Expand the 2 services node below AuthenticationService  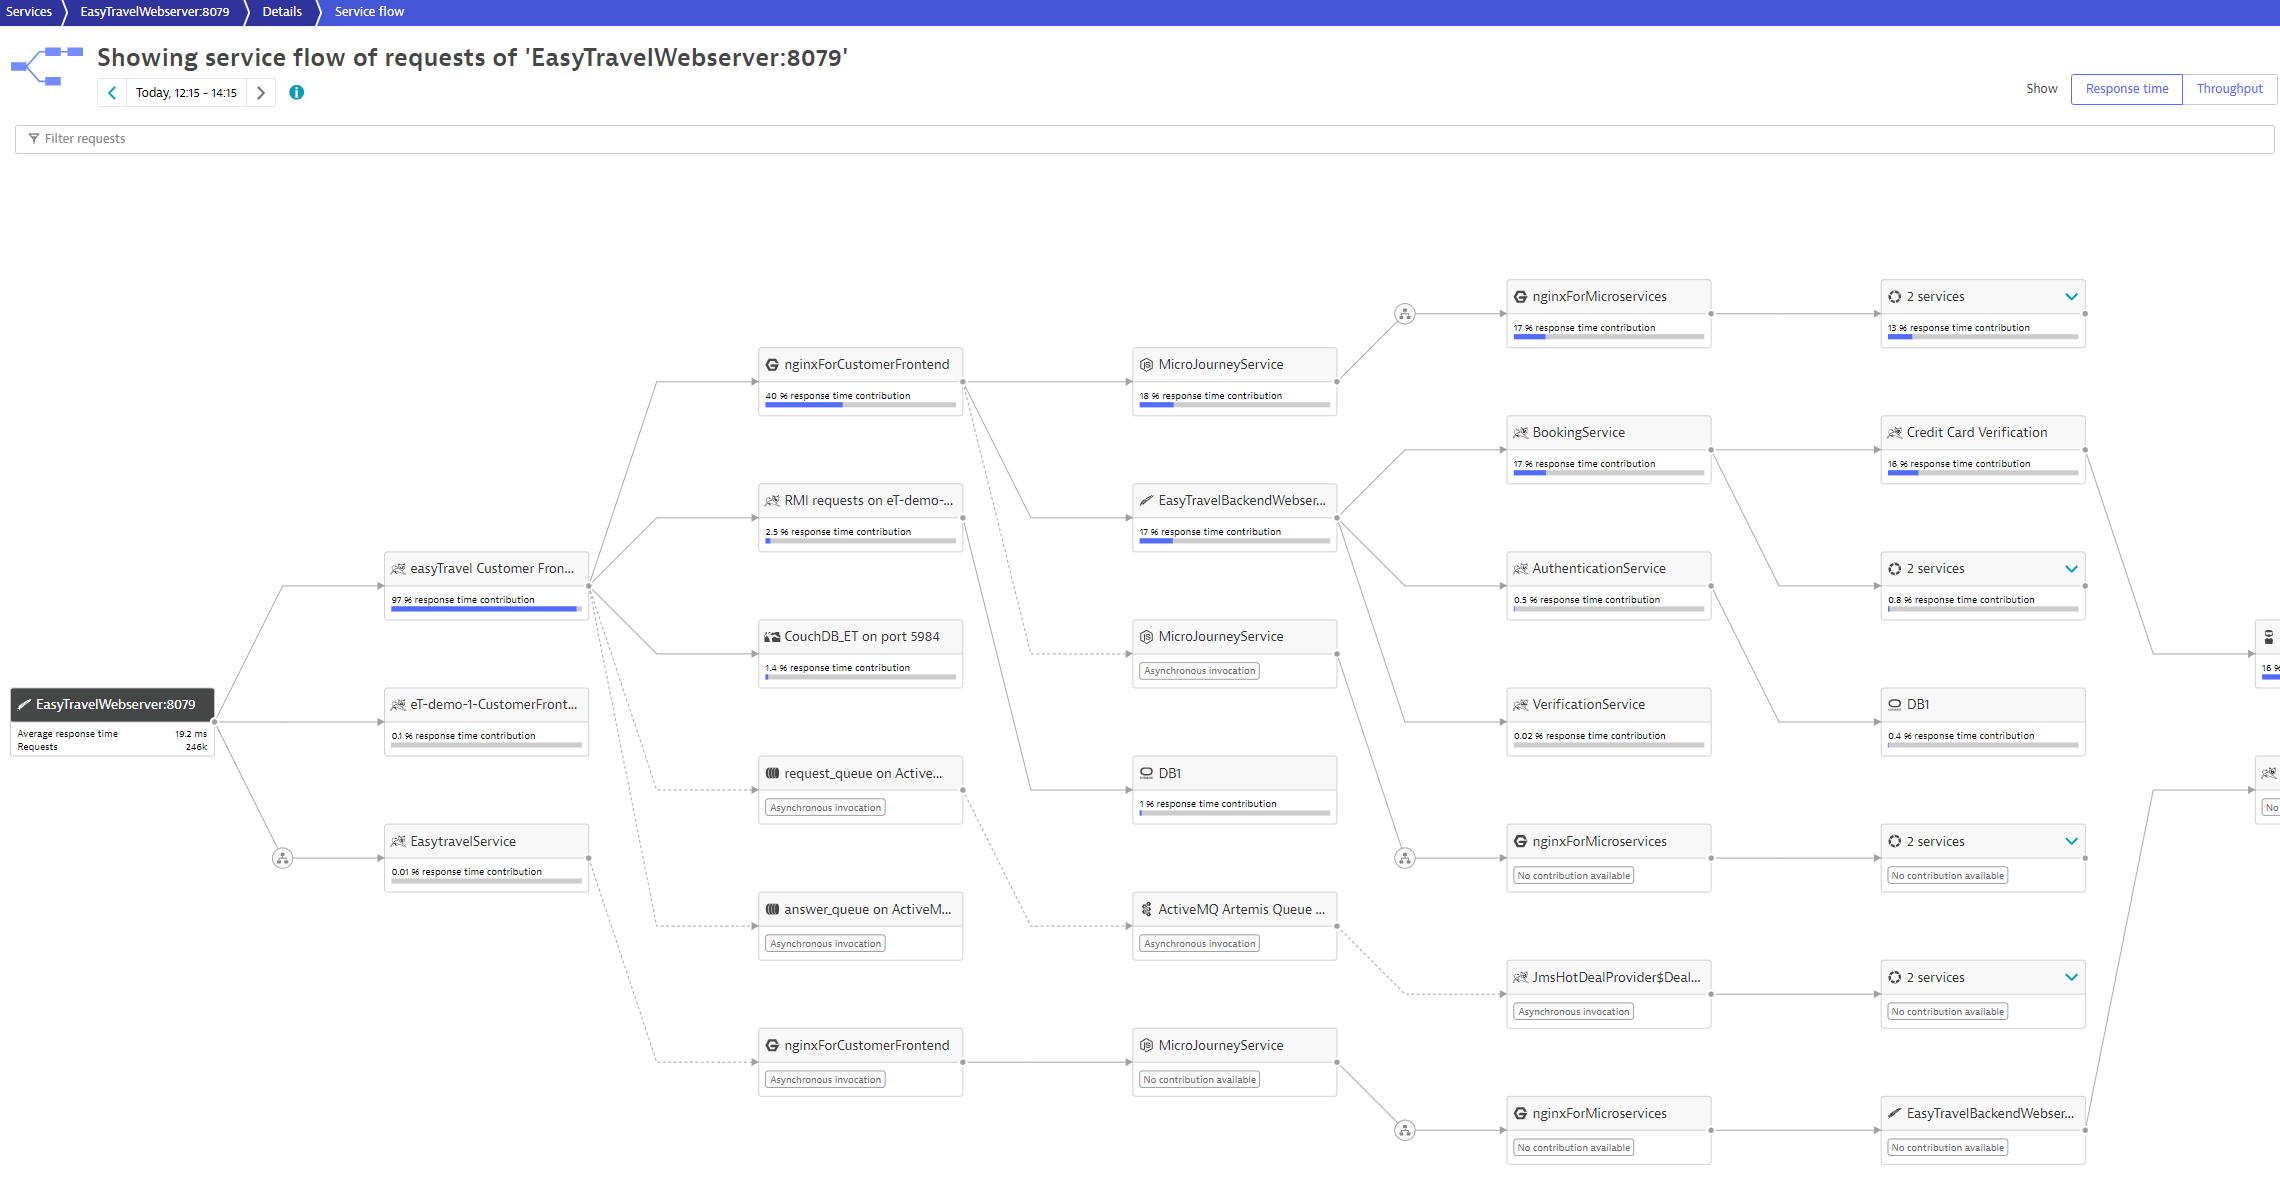2070,568
